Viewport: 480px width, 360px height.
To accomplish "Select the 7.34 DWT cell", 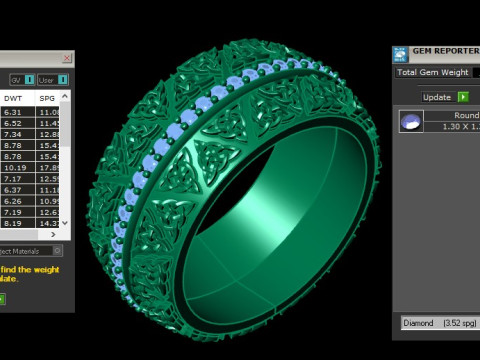I will click(18, 134).
